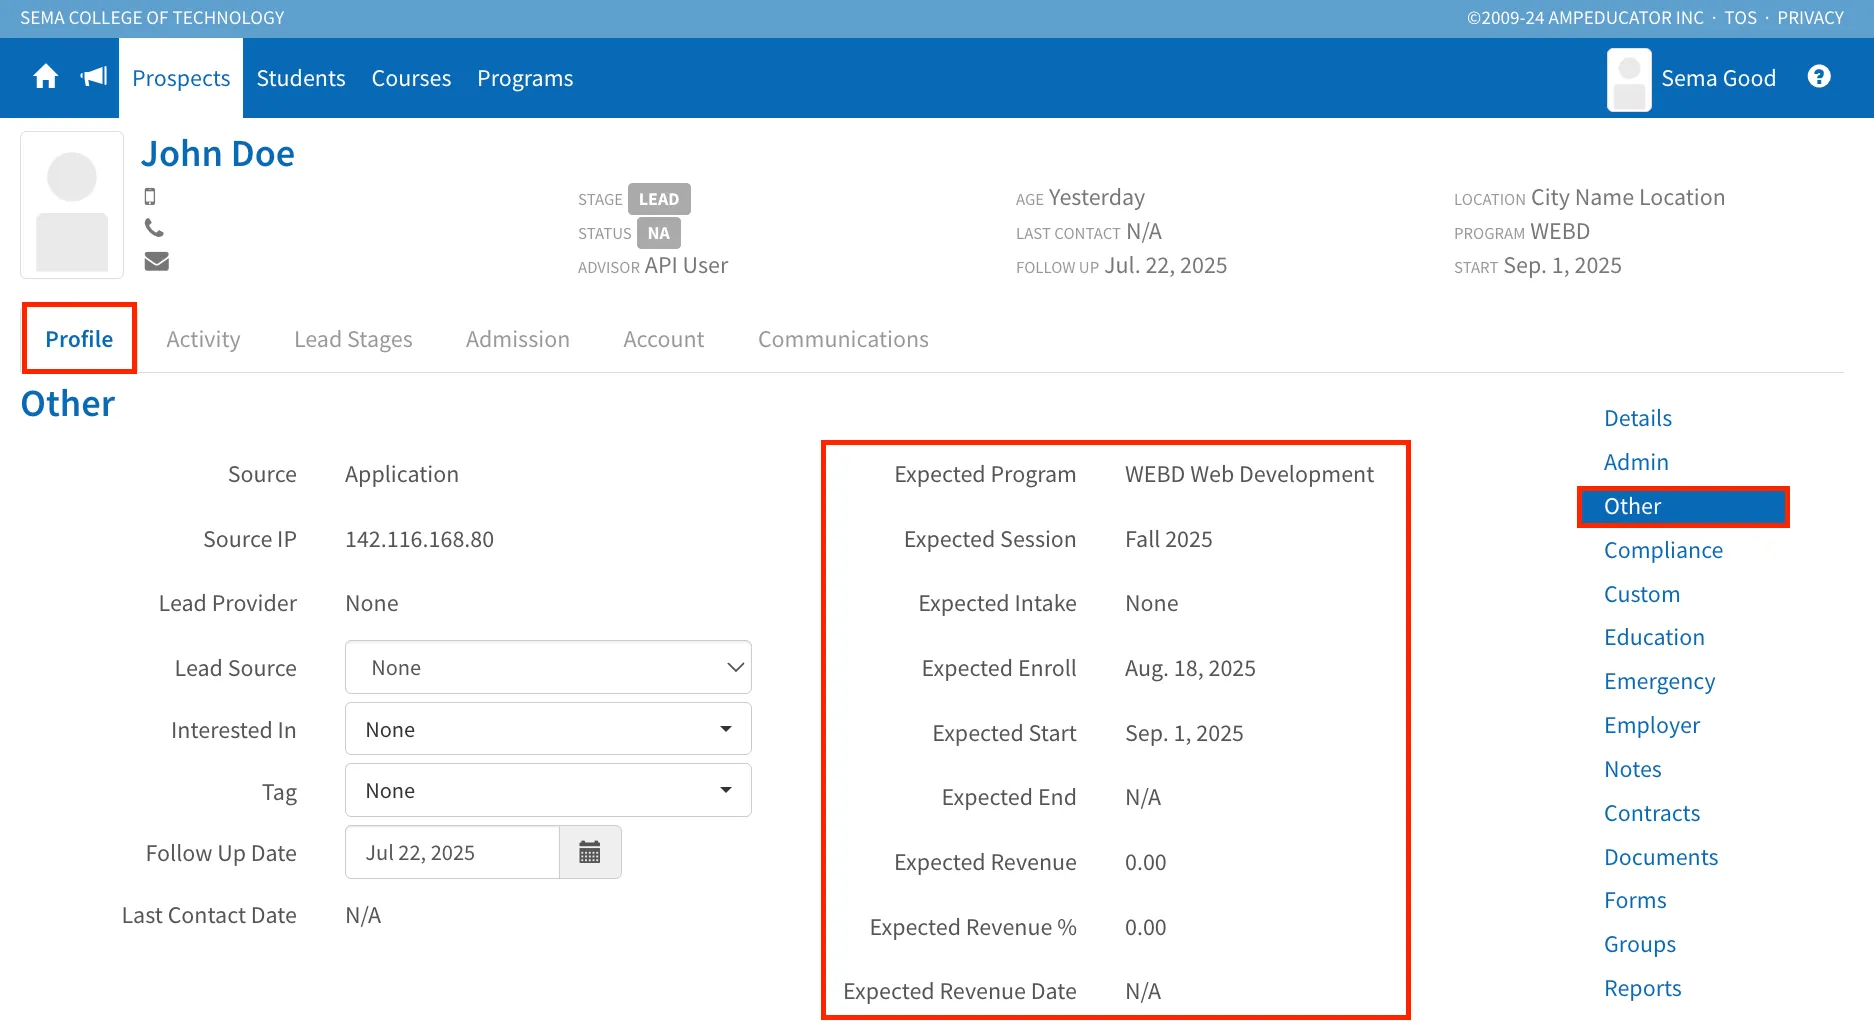Expand the Lead Source dropdown
This screenshot has width=1874, height=1036.
[x=548, y=667]
